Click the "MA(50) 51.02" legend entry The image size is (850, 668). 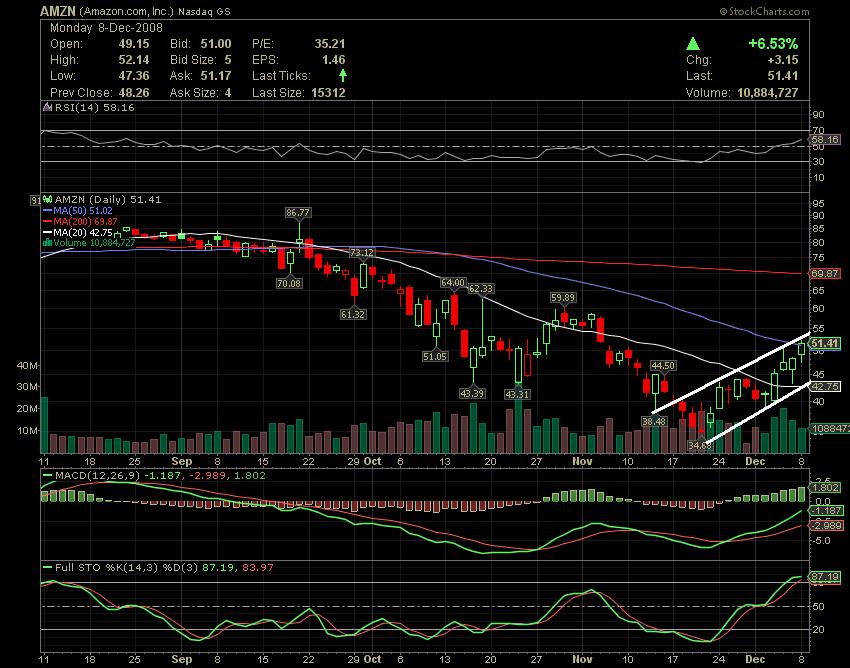click(x=83, y=211)
